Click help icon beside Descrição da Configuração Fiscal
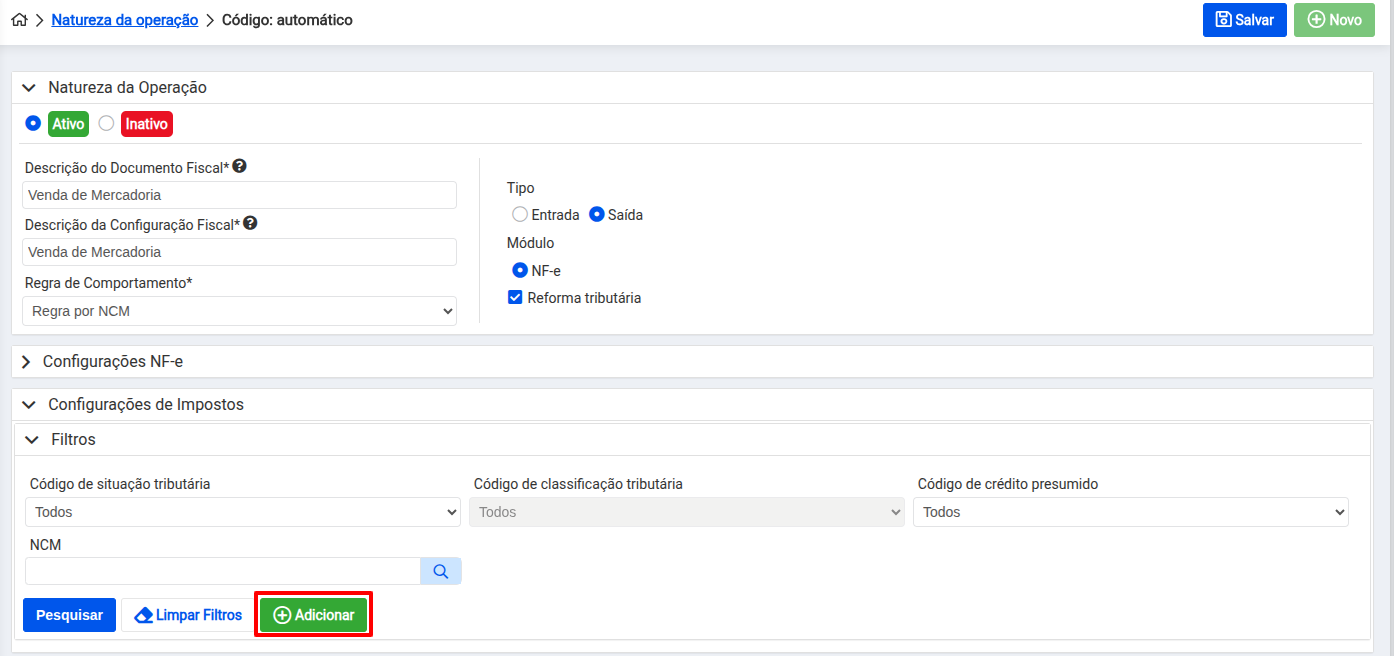The width and height of the screenshot is (1394, 656). pyautogui.click(x=250, y=224)
